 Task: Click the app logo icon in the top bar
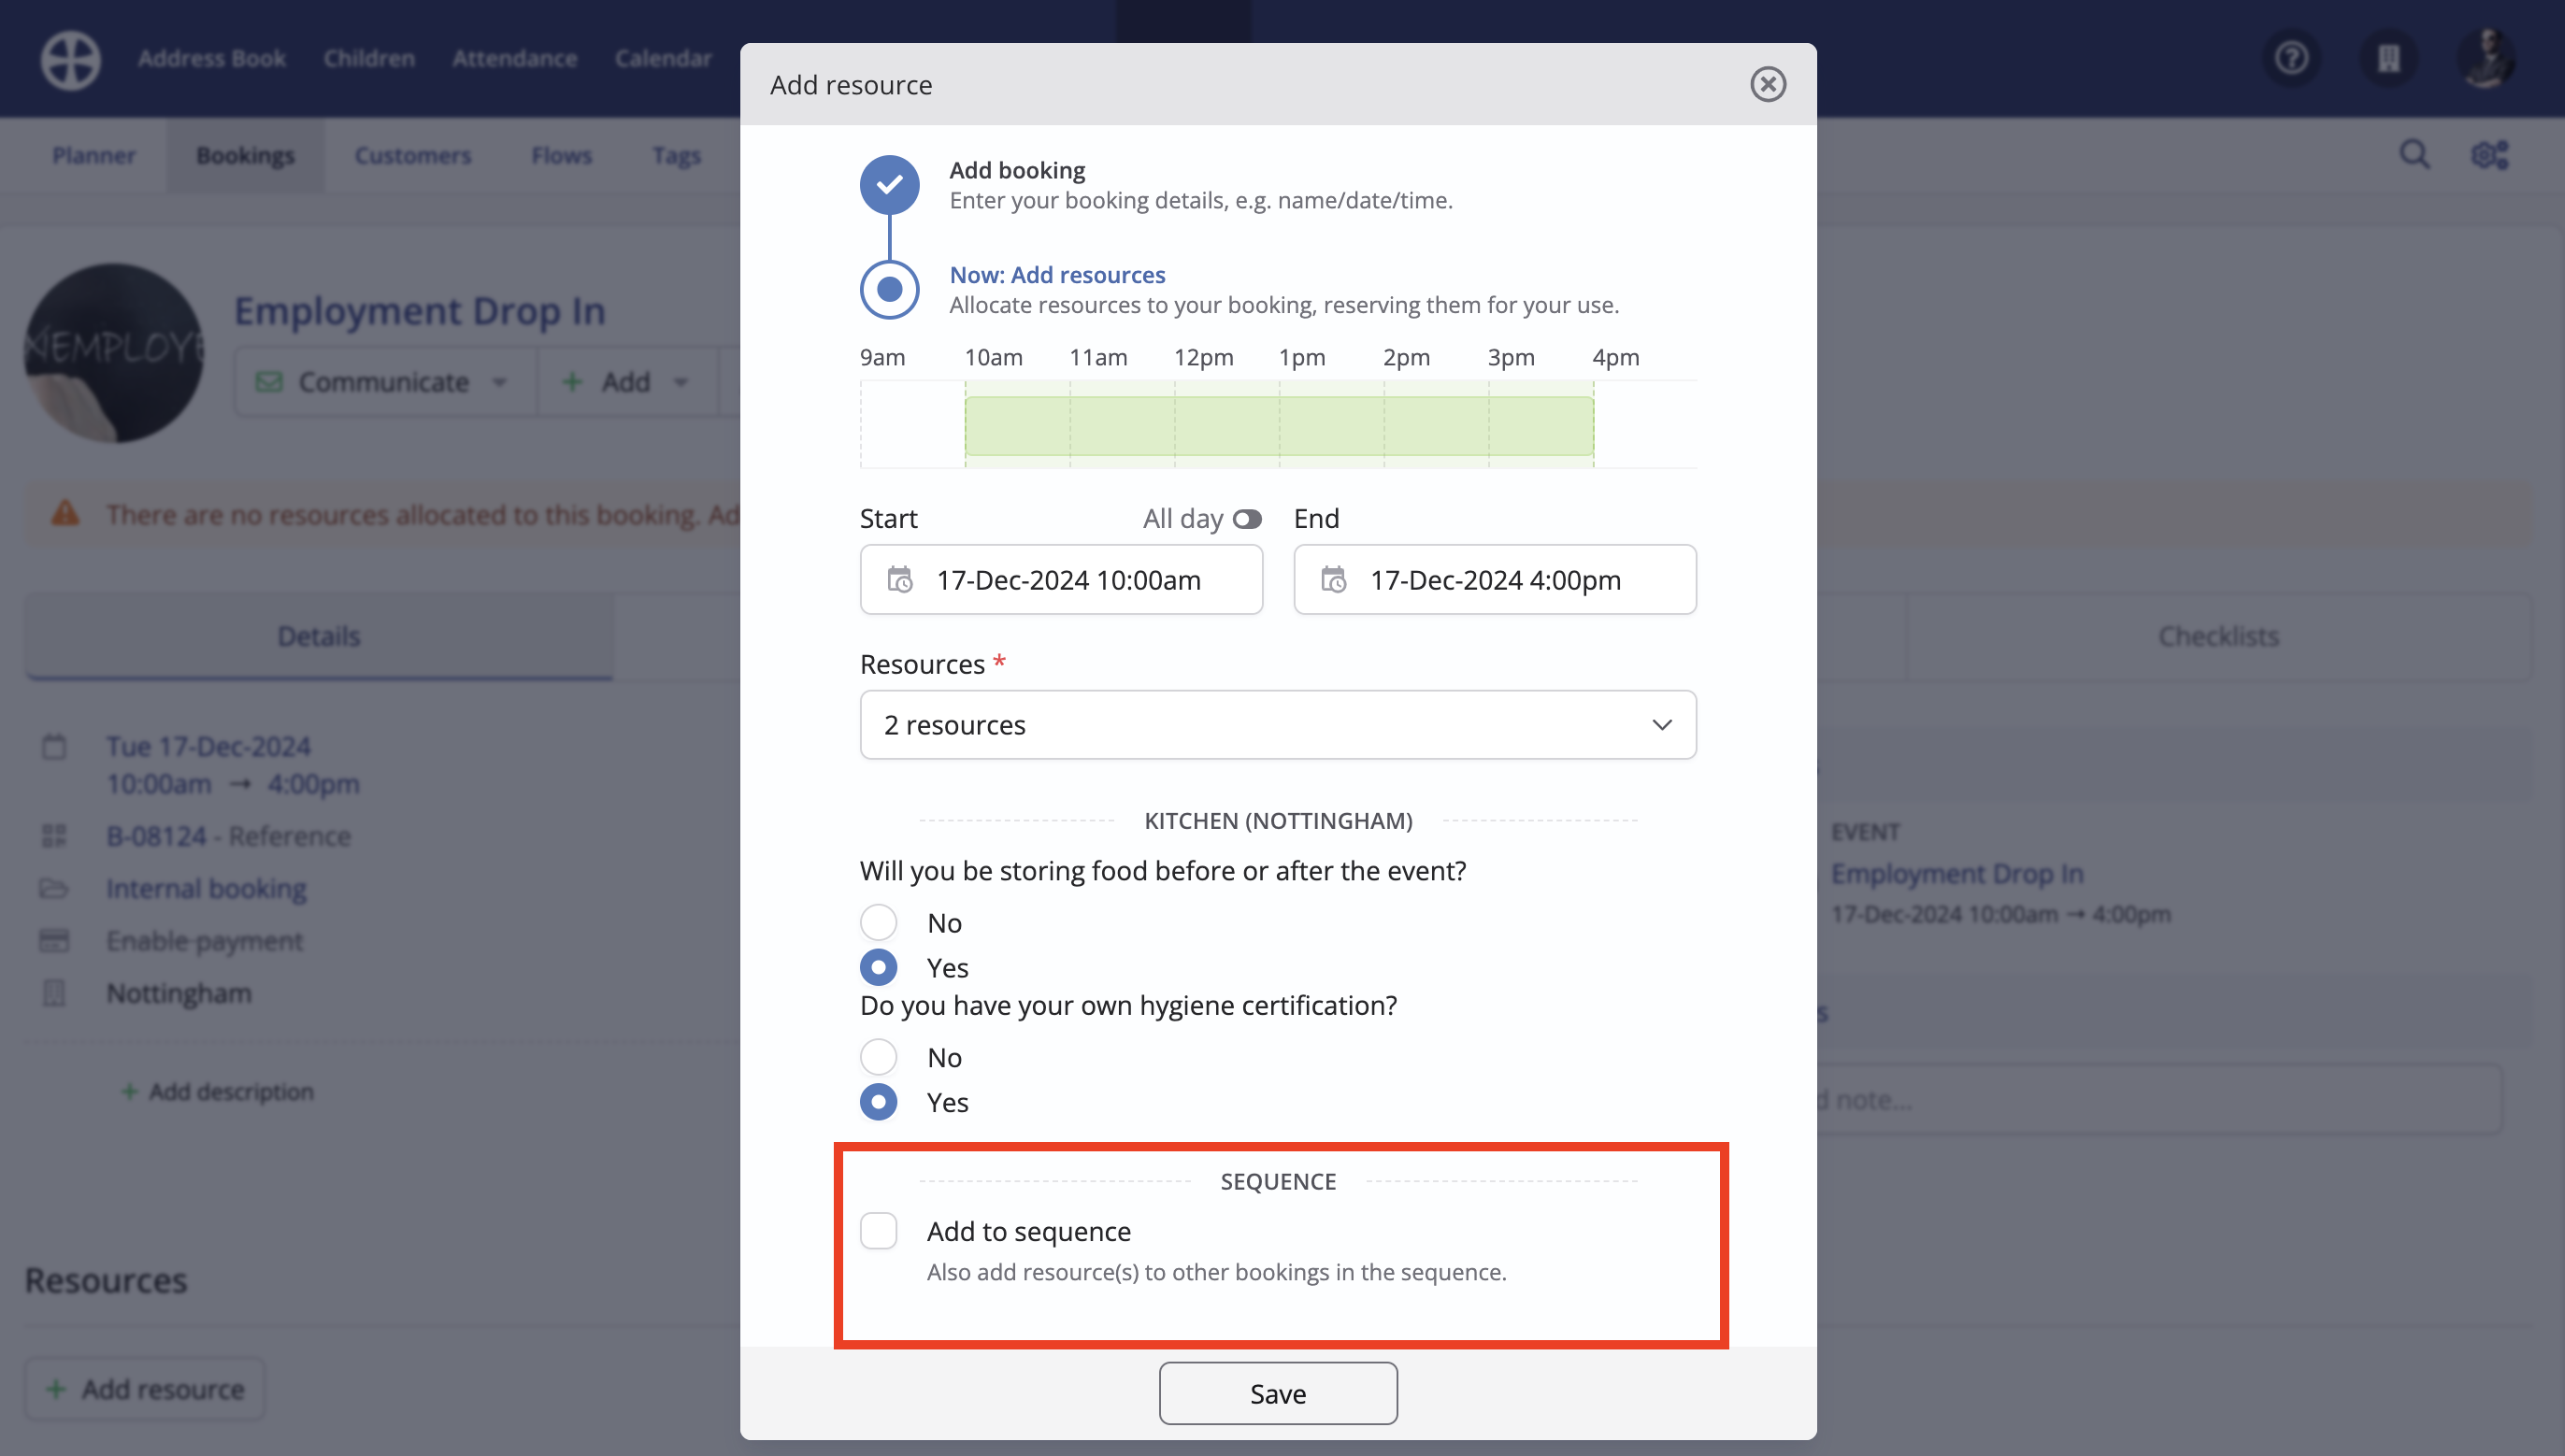point(70,59)
